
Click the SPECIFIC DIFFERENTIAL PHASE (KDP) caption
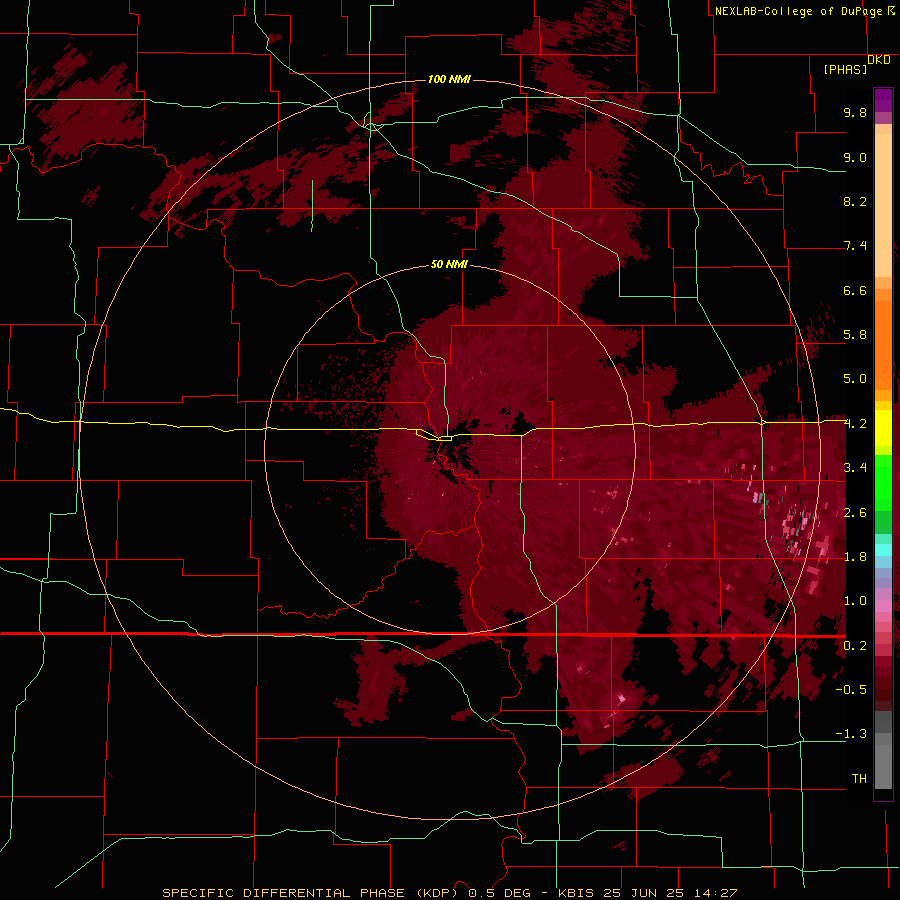tap(313, 893)
